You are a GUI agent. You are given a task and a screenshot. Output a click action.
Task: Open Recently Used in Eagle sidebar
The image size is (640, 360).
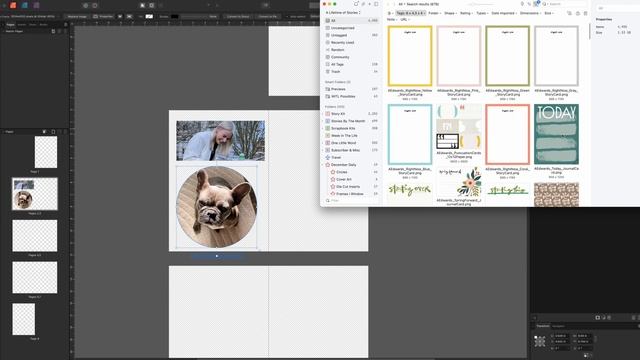(351, 42)
